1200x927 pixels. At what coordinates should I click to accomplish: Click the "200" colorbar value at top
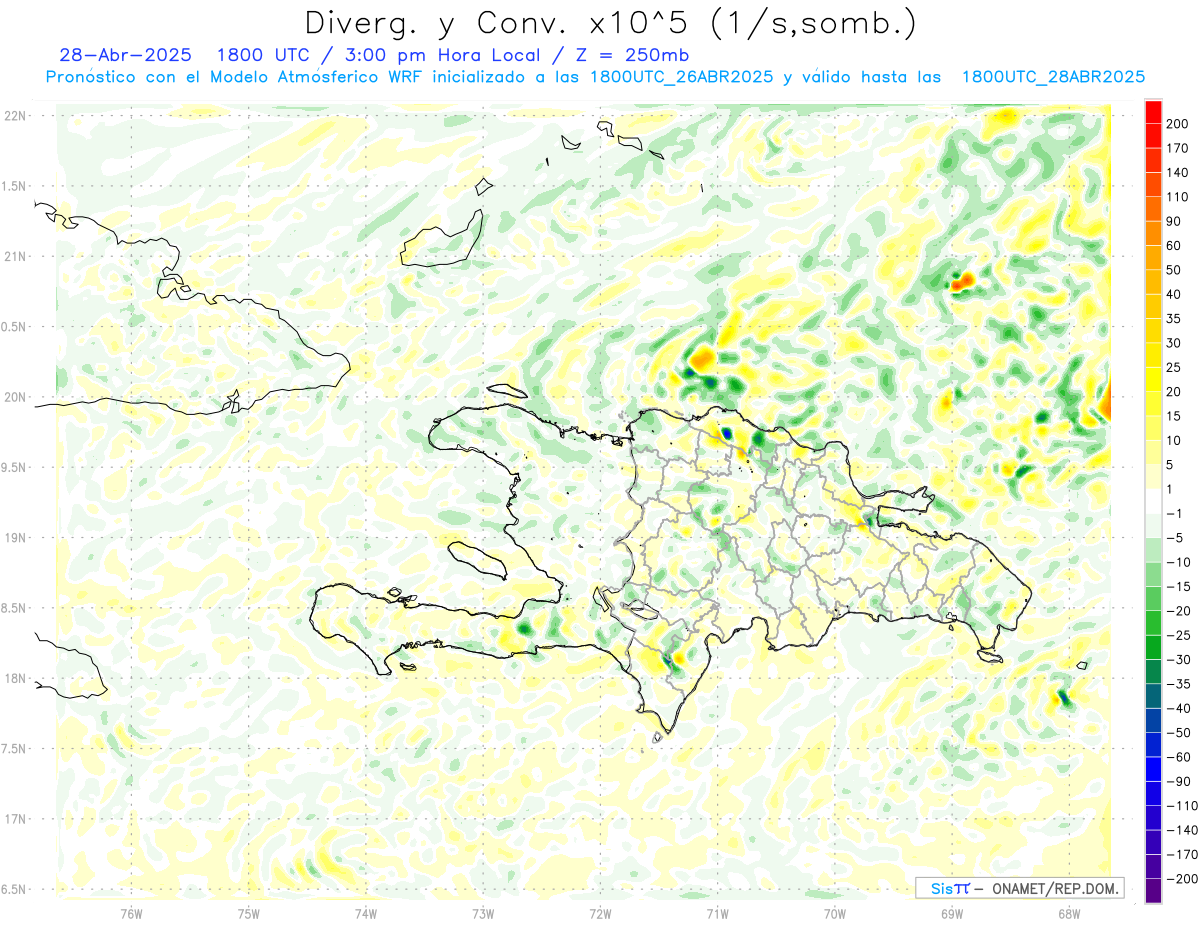click(x=1177, y=124)
